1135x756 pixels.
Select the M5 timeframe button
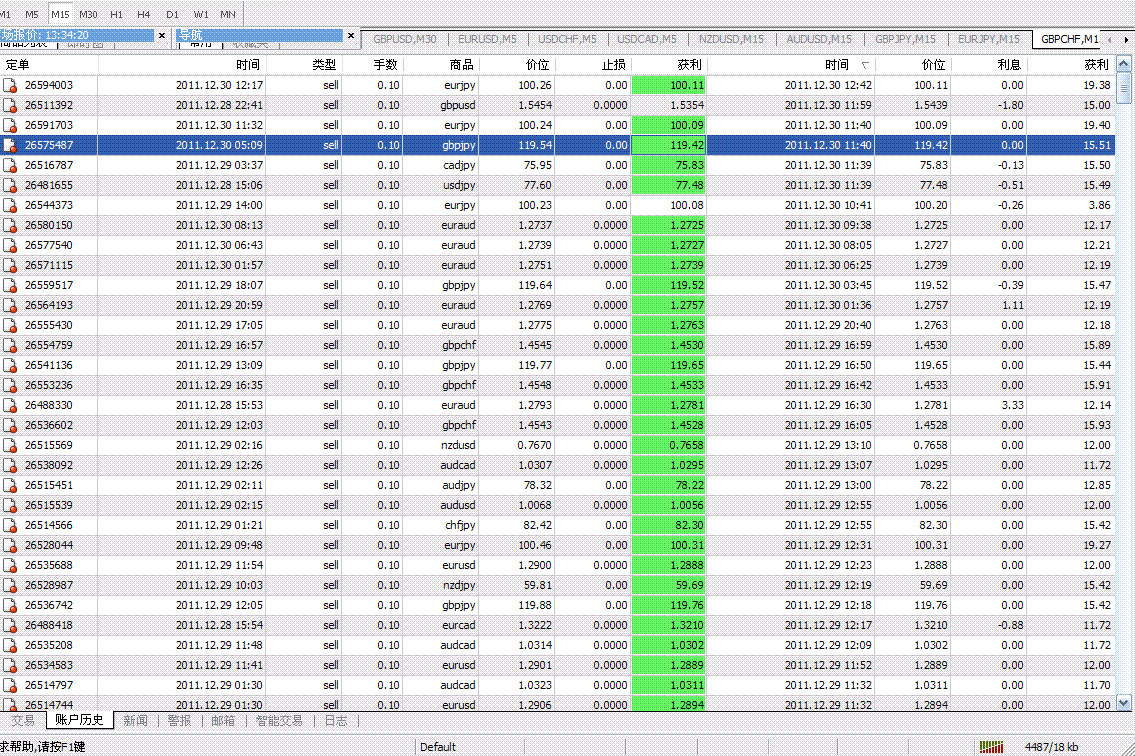[32, 14]
